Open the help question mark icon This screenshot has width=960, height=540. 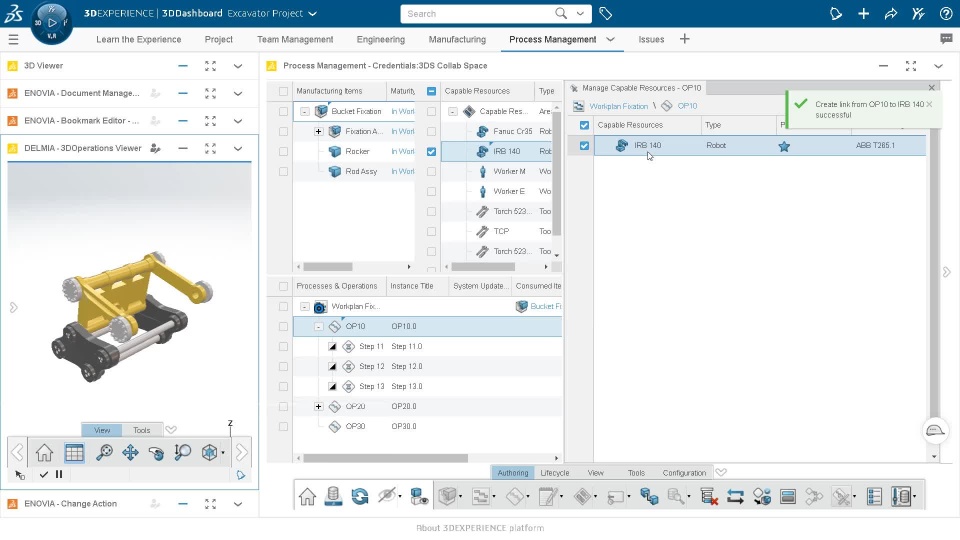[946, 13]
